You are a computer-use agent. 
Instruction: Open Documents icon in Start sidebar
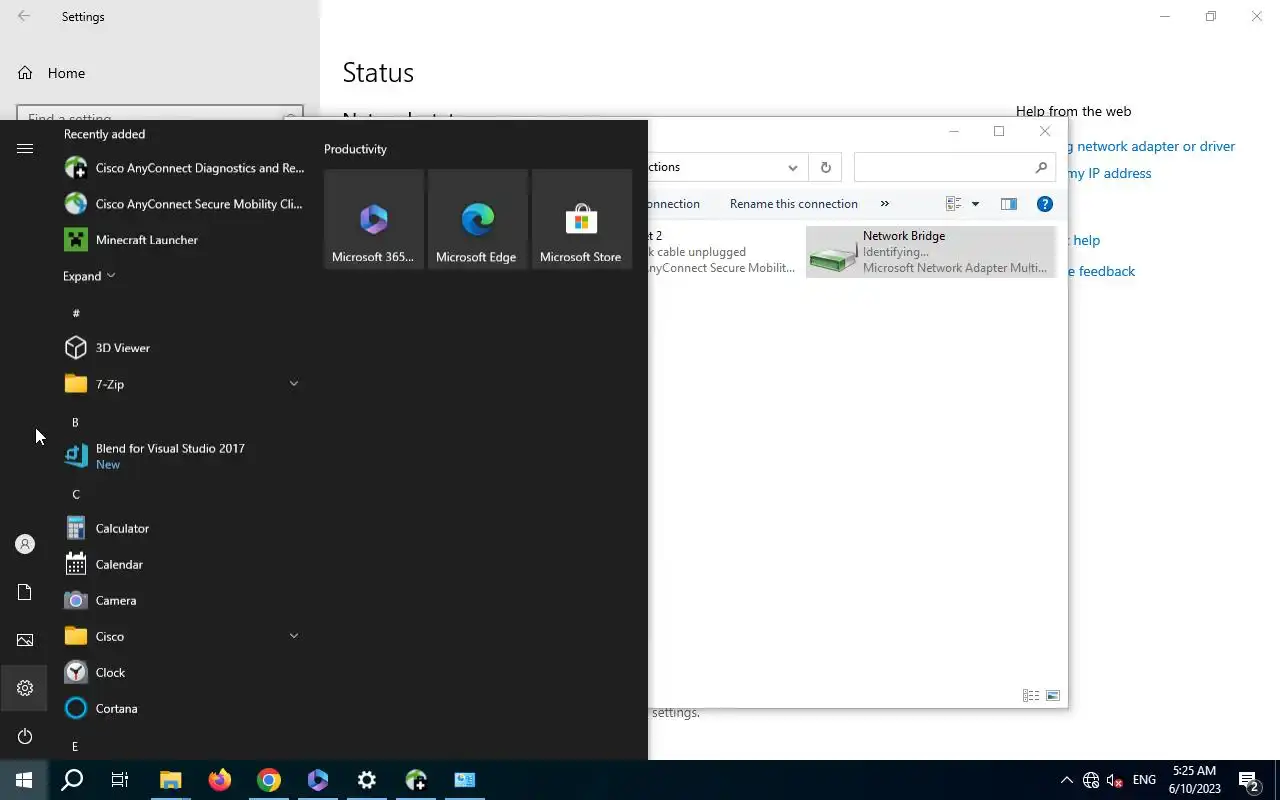click(25, 592)
